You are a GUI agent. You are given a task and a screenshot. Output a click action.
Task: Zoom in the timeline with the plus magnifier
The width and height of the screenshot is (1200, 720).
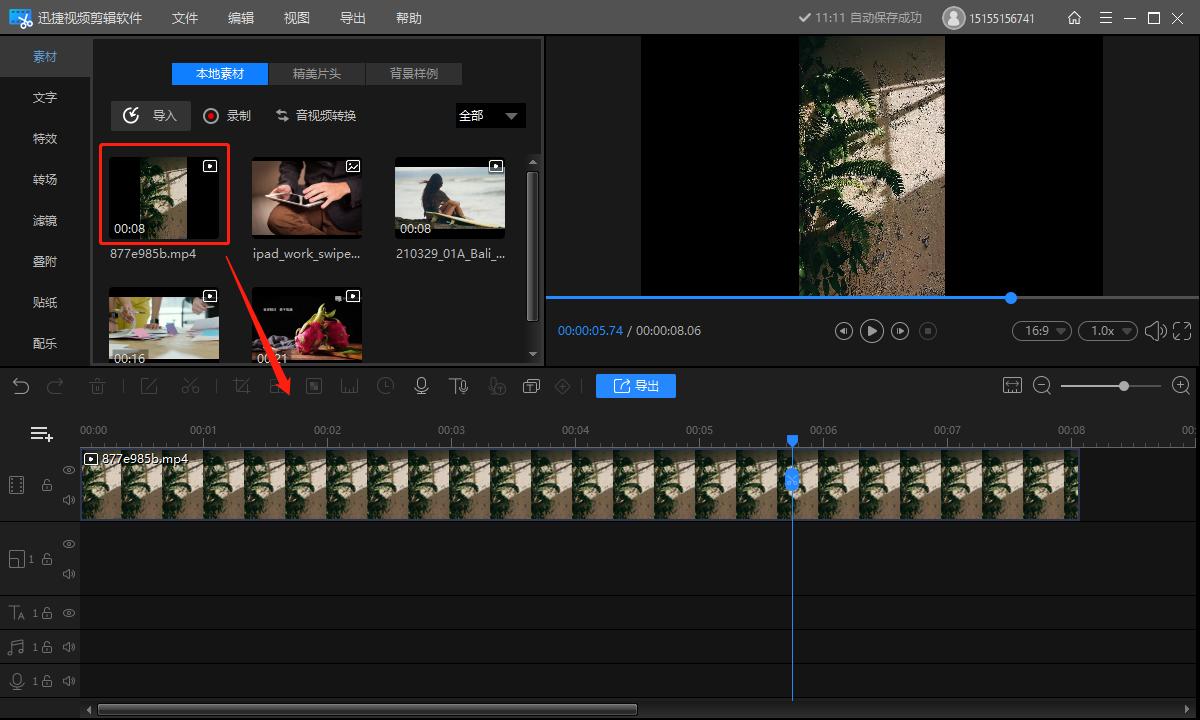point(1180,386)
